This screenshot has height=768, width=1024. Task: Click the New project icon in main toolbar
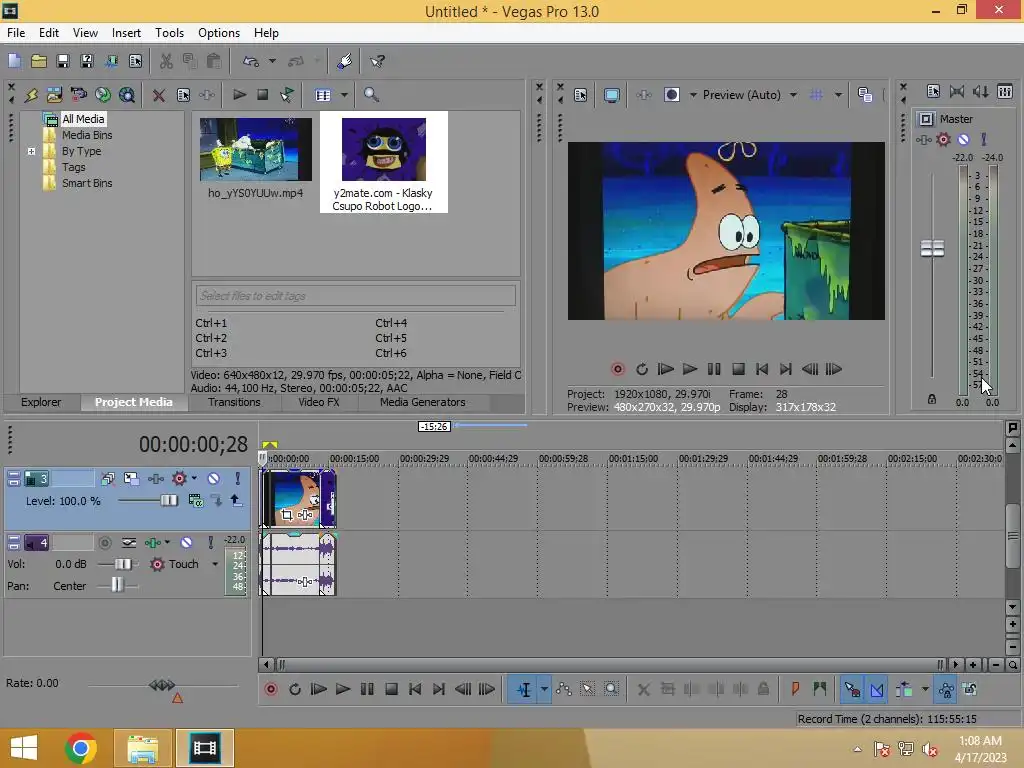tap(14, 61)
